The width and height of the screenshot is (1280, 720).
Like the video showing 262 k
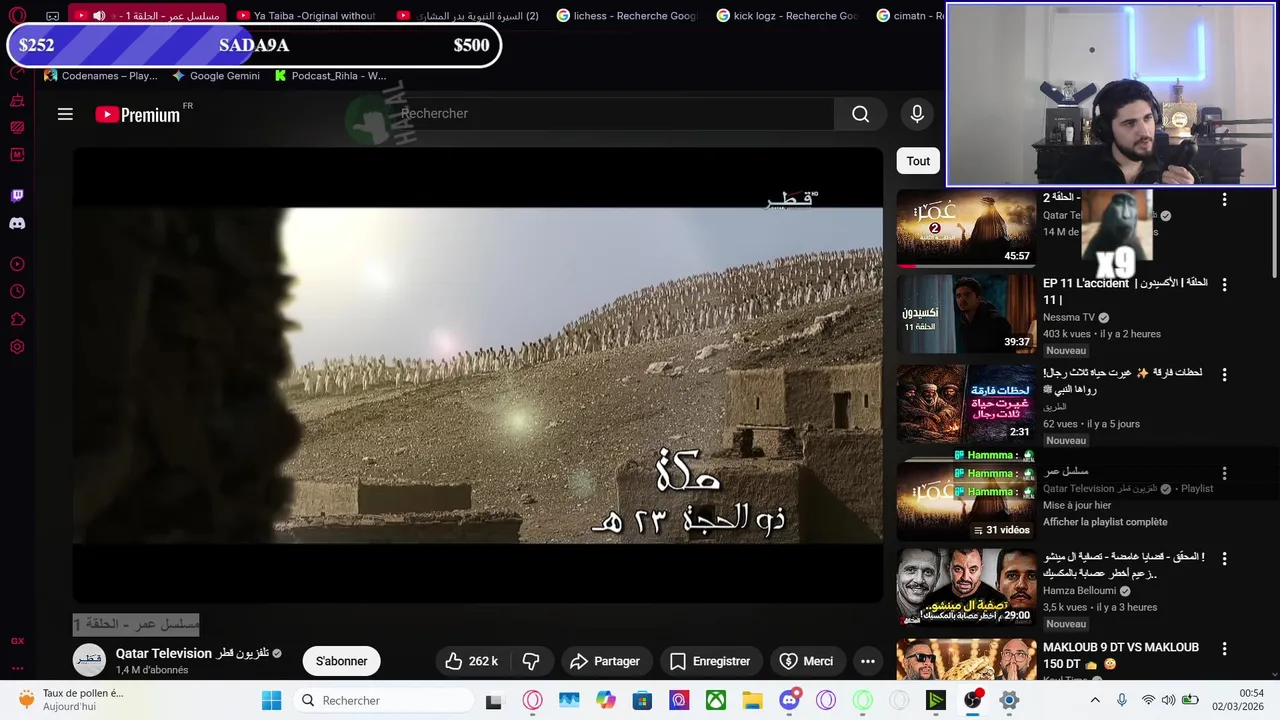pos(472,661)
